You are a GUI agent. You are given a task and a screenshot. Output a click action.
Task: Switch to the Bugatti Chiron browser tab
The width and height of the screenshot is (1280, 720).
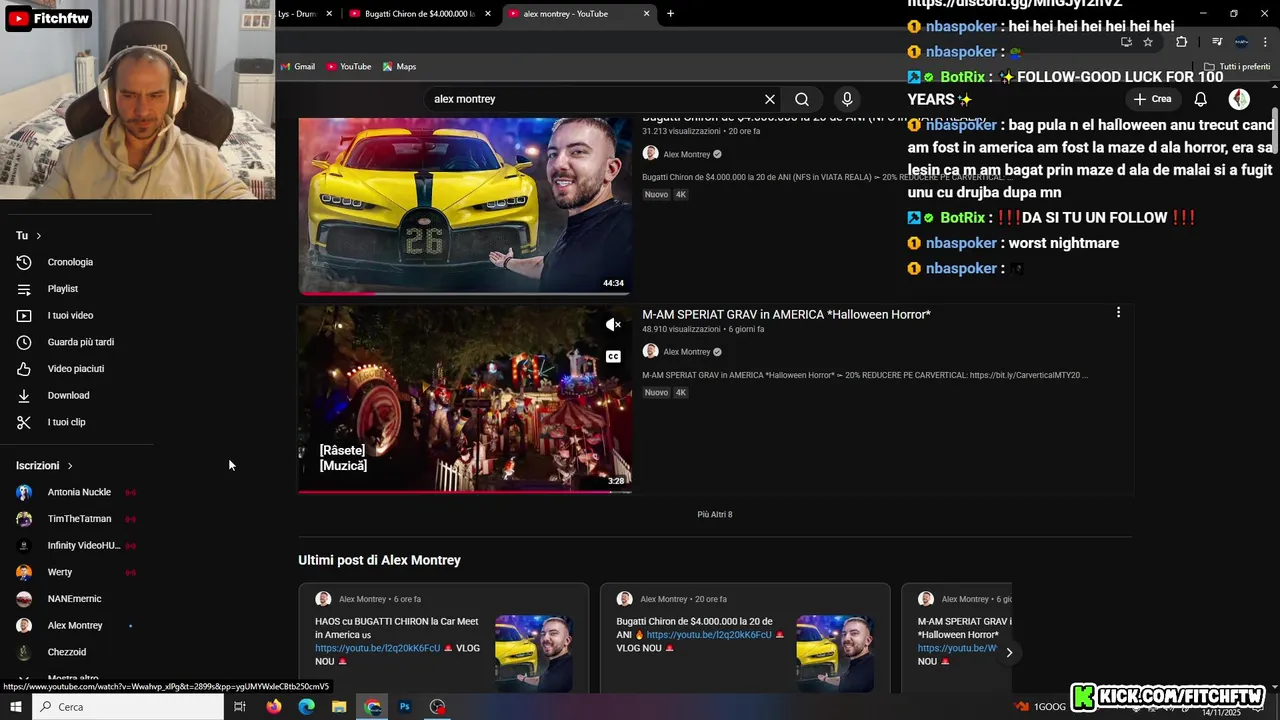[x=418, y=14]
